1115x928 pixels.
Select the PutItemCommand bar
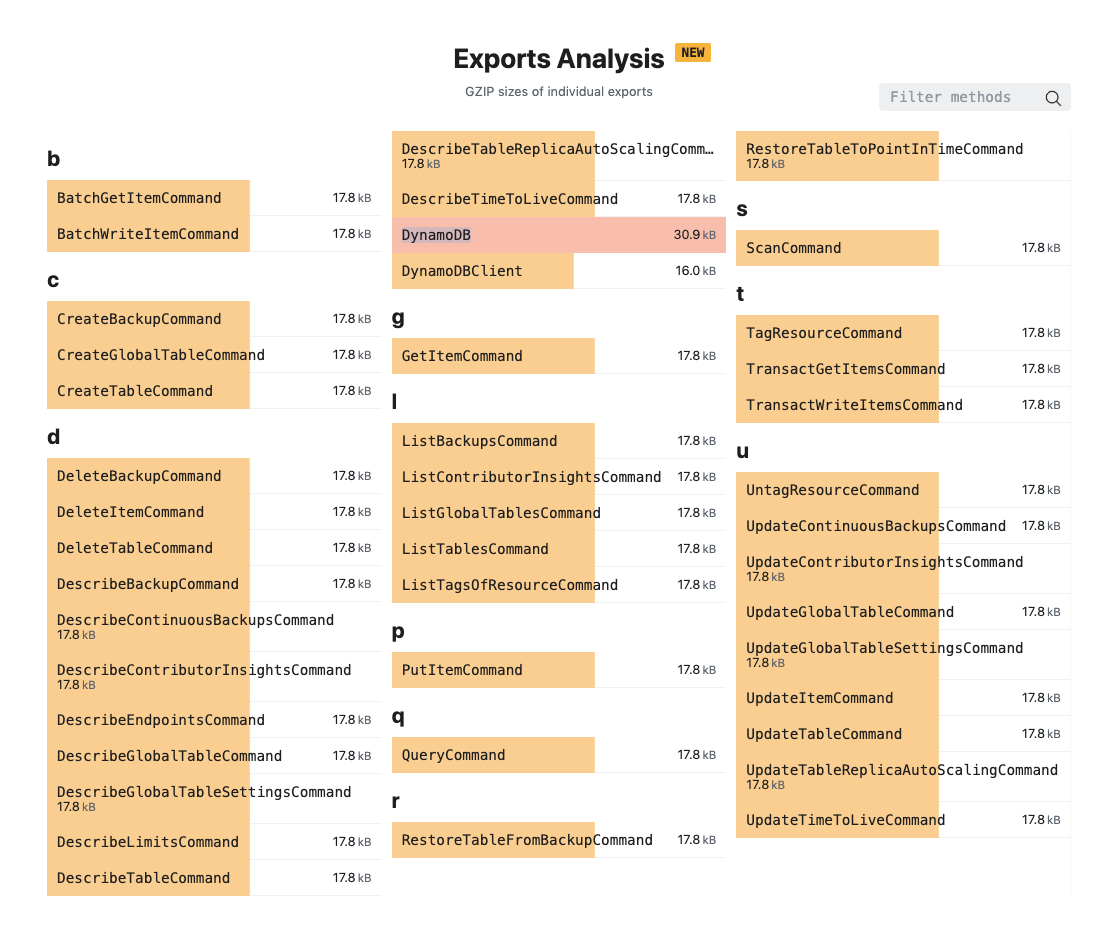(x=490, y=669)
